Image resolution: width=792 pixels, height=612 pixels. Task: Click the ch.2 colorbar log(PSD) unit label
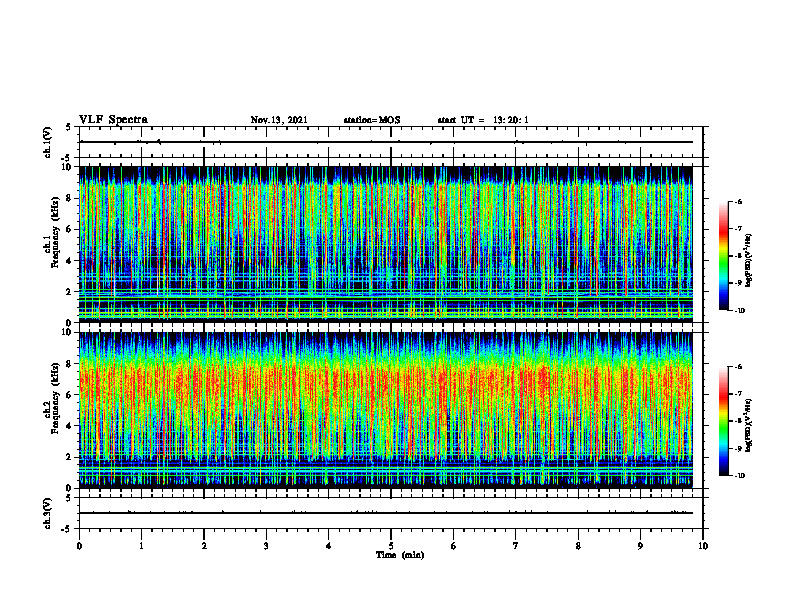point(749,425)
